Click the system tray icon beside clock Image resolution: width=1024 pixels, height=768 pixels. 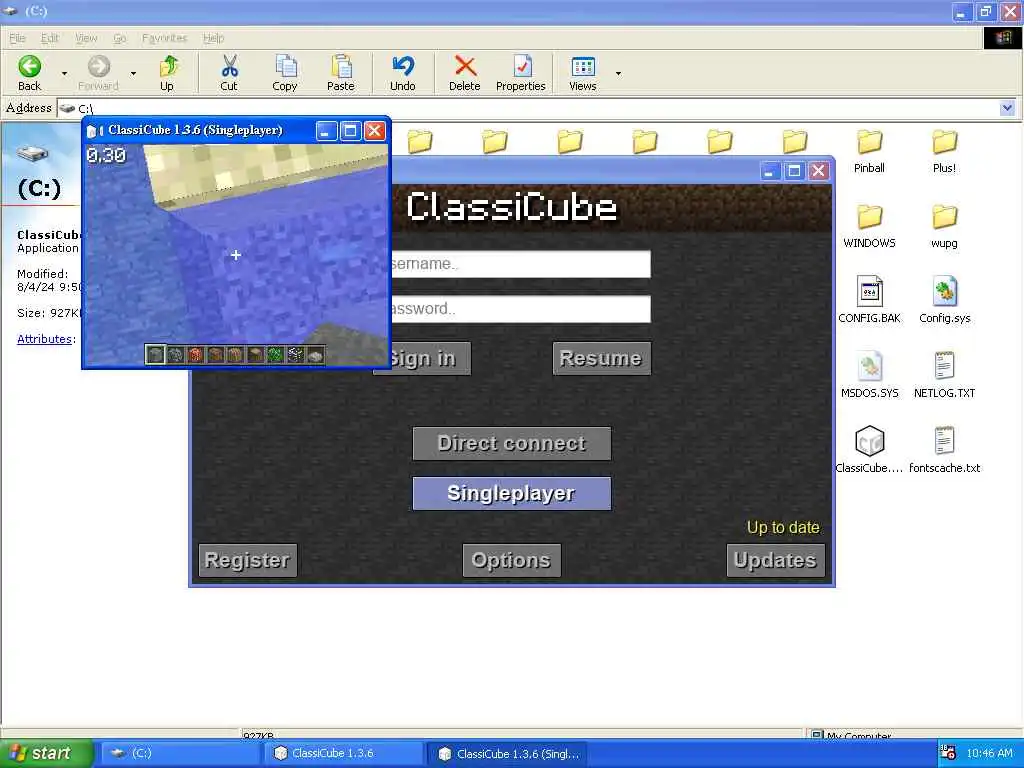click(x=948, y=753)
